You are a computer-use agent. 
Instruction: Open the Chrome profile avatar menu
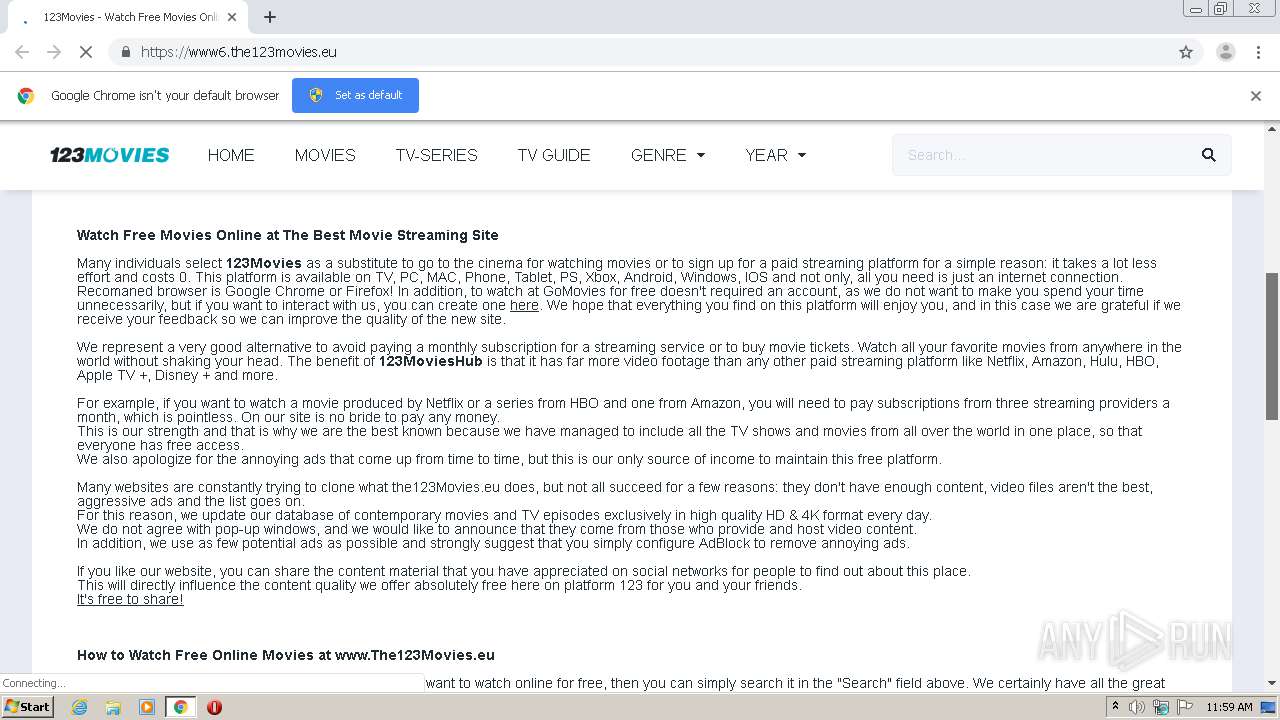(1225, 52)
